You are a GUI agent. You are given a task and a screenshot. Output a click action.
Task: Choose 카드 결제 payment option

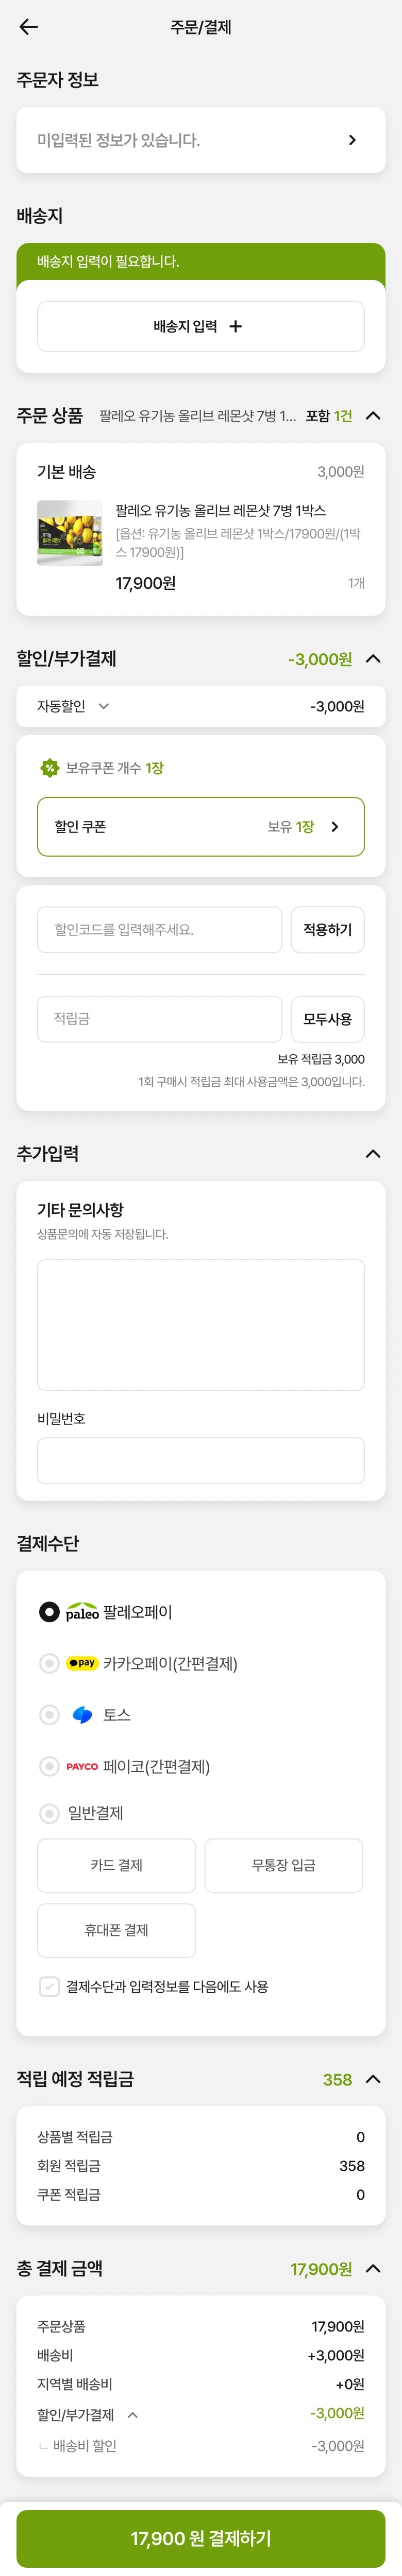(x=116, y=1865)
